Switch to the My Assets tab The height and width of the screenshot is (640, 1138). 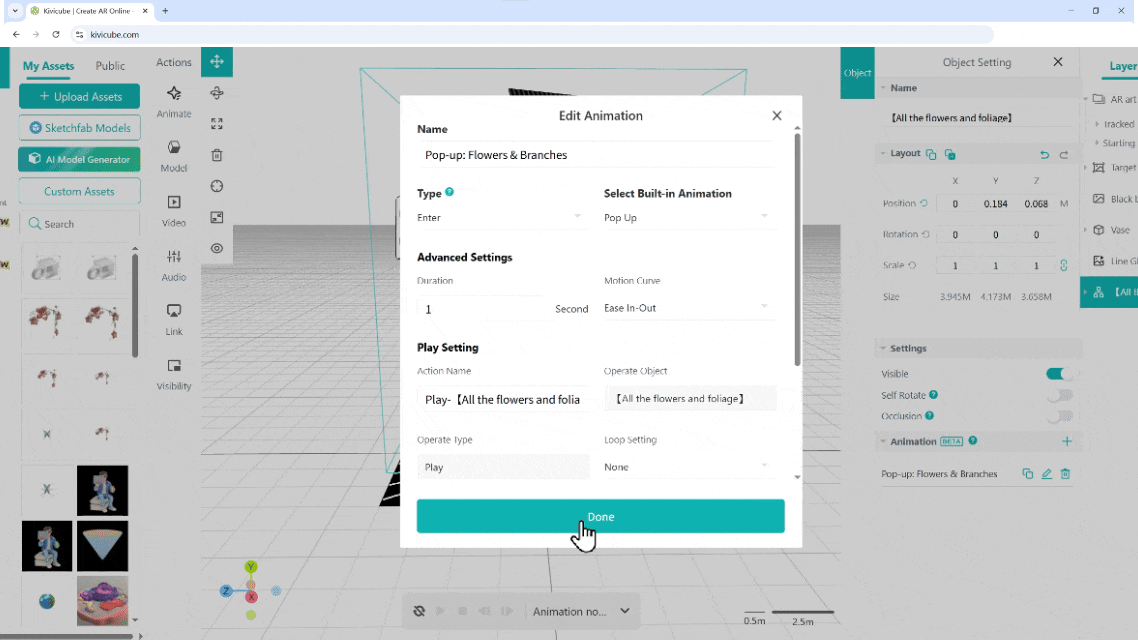(48, 66)
